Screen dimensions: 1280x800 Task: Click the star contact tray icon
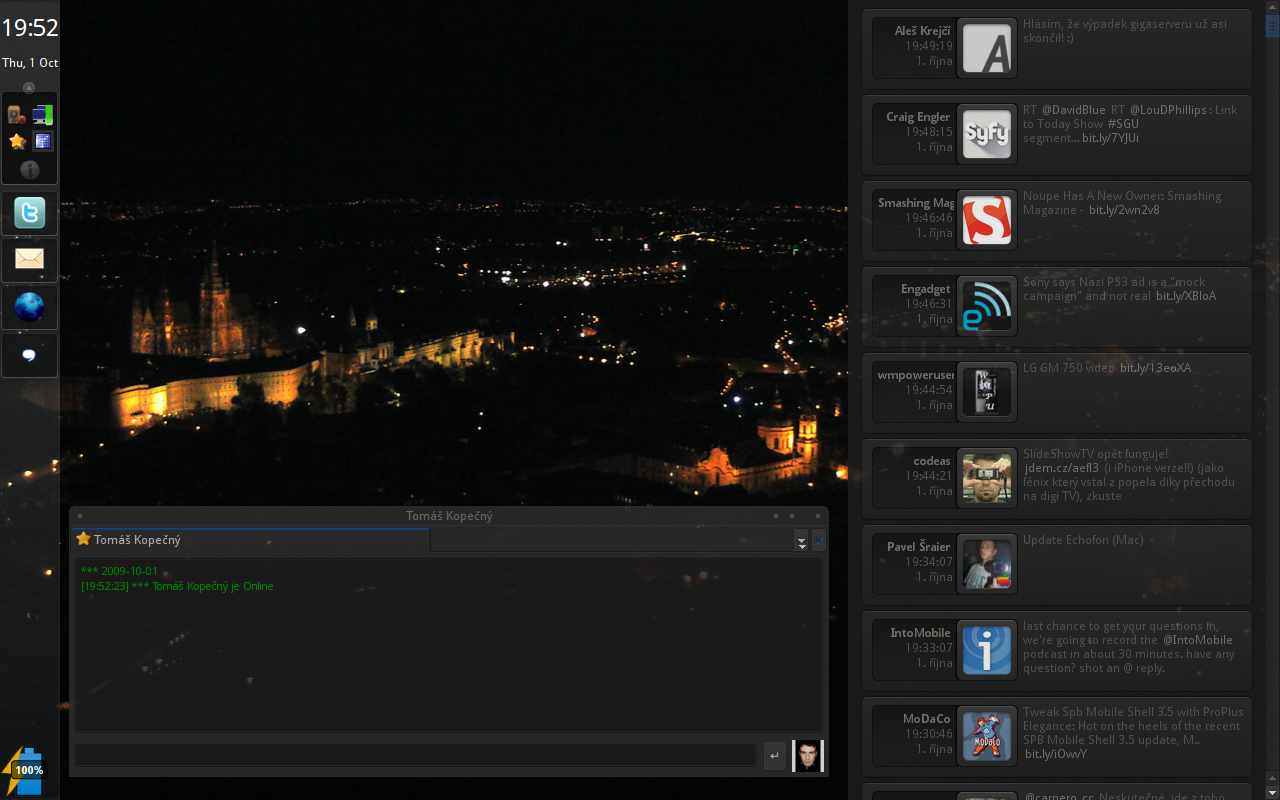pos(17,141)
